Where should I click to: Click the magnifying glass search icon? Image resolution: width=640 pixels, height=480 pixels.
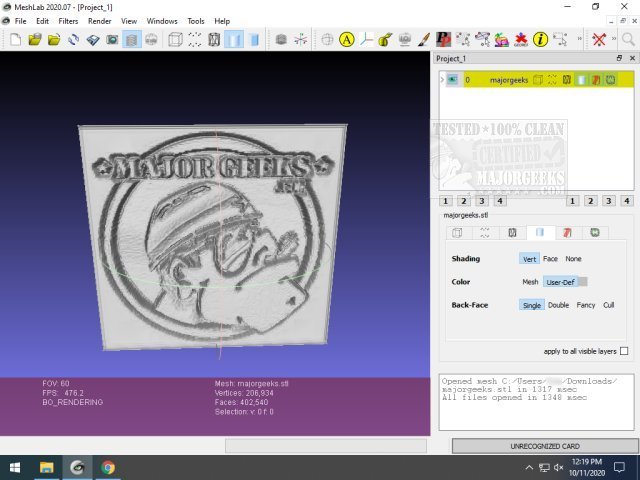629,40
